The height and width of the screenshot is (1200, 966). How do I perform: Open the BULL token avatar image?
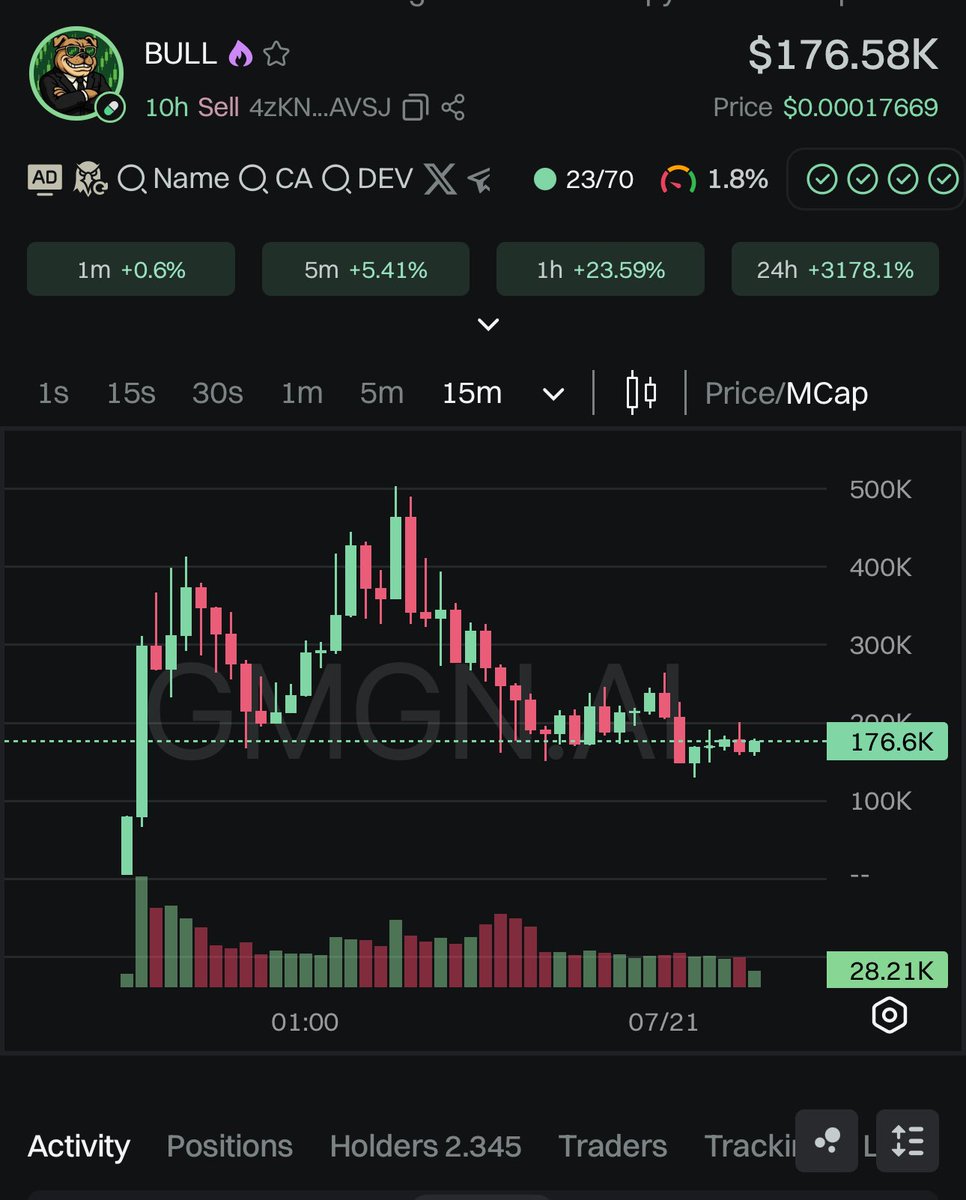click(x=76, y=75)
